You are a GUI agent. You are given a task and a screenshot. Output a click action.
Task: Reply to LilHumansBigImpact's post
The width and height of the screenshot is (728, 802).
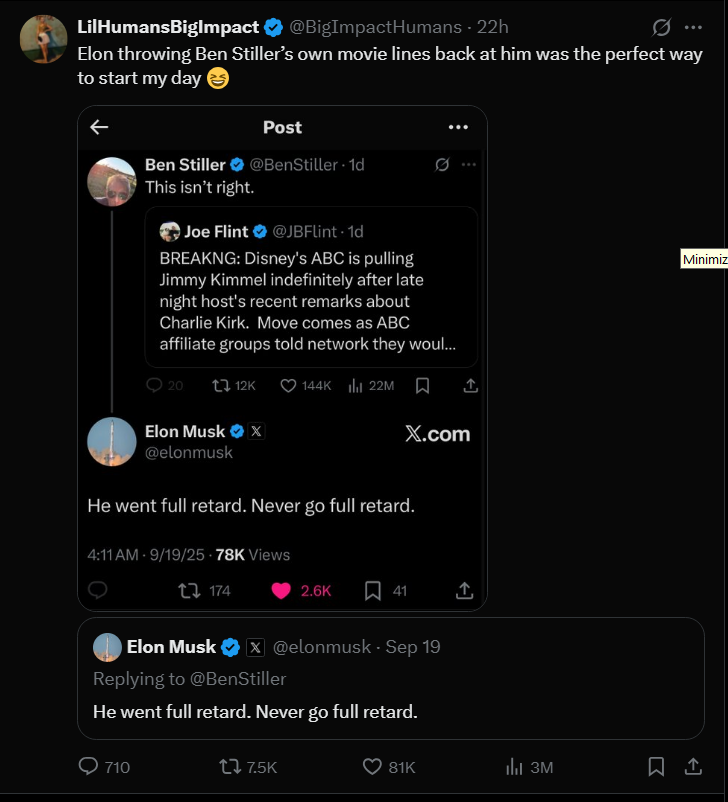(90, 767)
